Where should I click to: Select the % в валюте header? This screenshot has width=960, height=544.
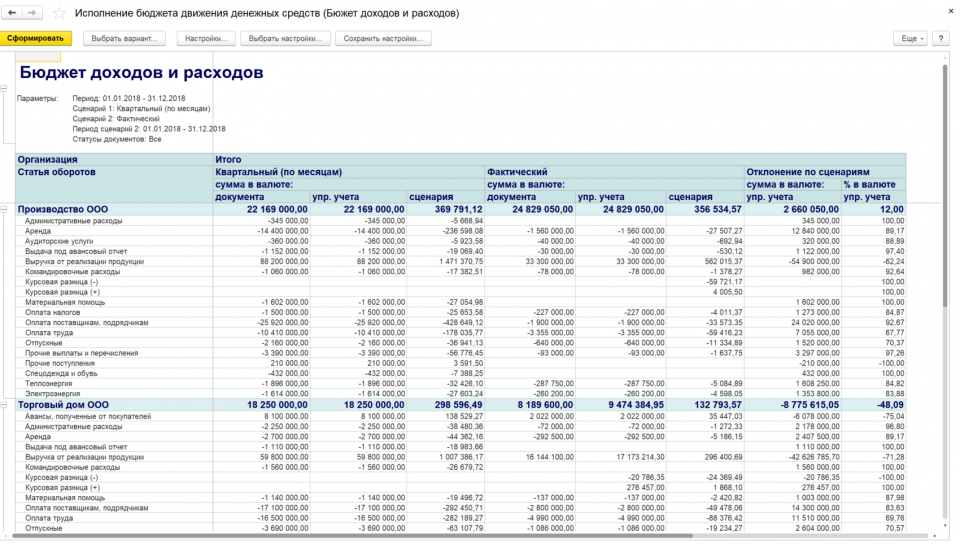[x=874, y=184]
